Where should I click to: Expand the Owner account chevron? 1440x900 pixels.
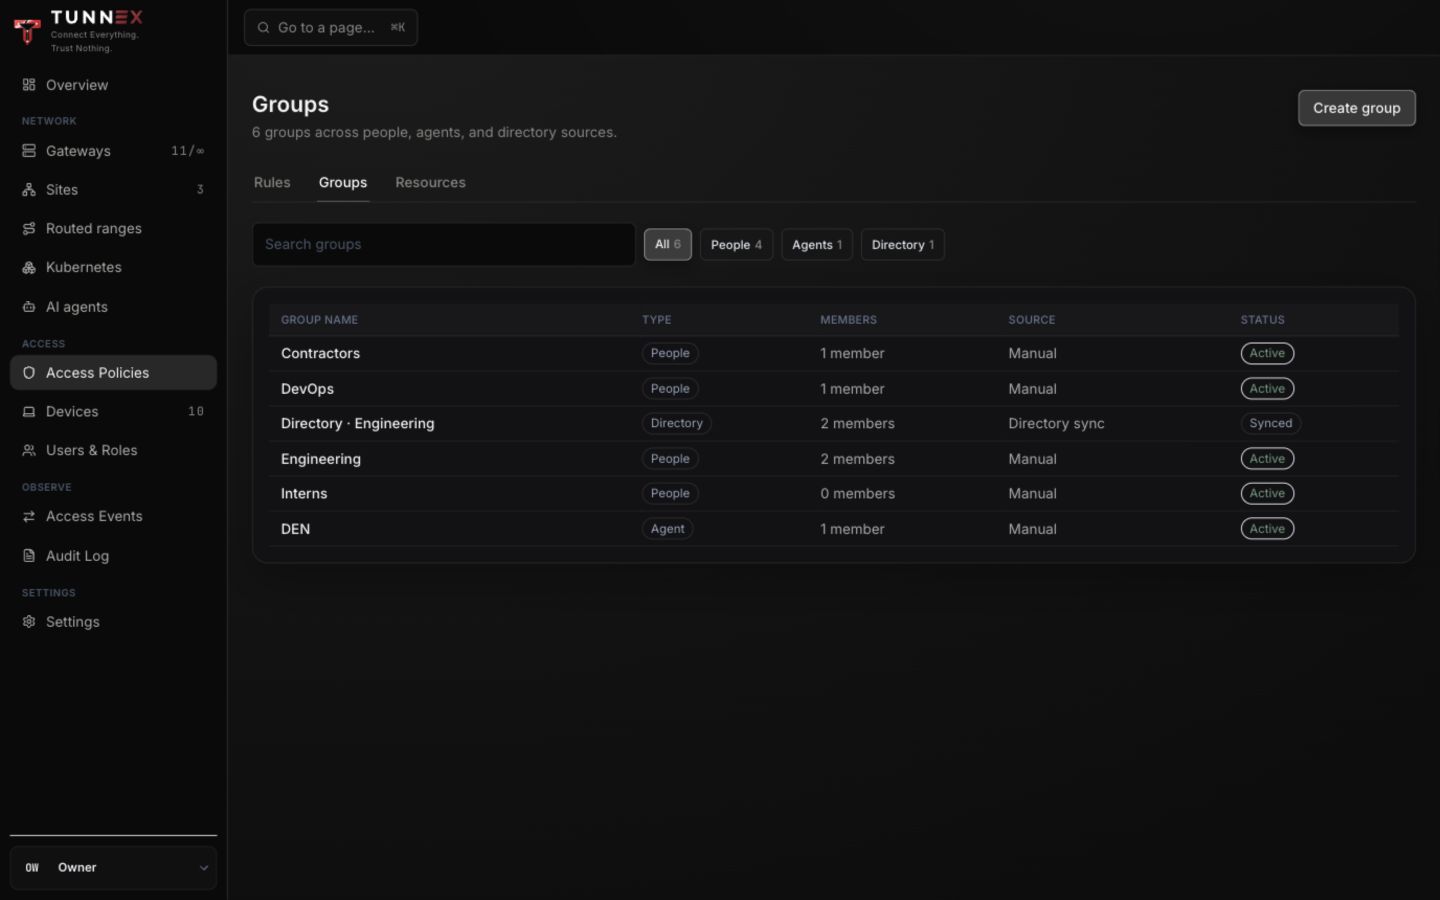[203, 868]
